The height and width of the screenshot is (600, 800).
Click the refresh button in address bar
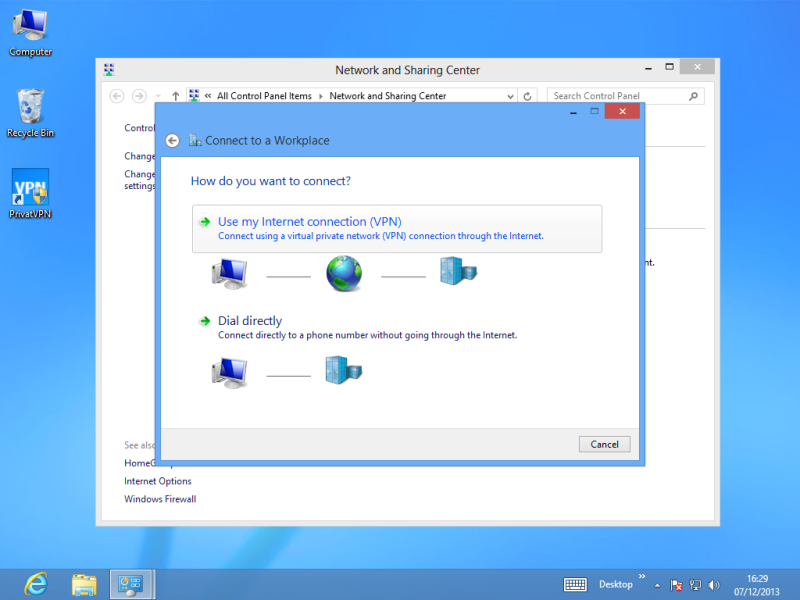[x=529, y=96]
